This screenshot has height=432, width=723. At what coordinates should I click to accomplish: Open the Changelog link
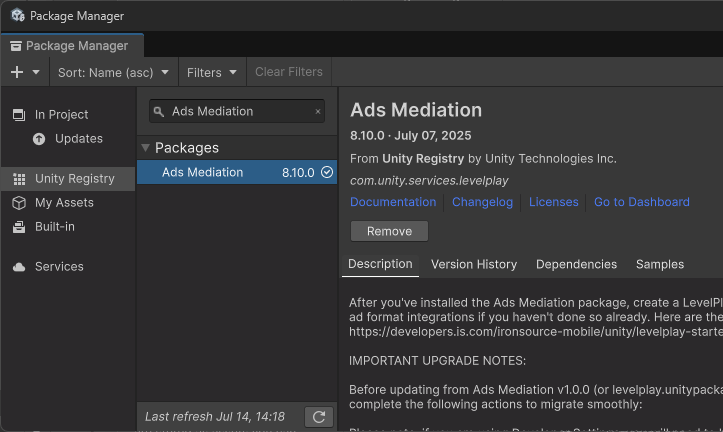[x=482, y=202]
